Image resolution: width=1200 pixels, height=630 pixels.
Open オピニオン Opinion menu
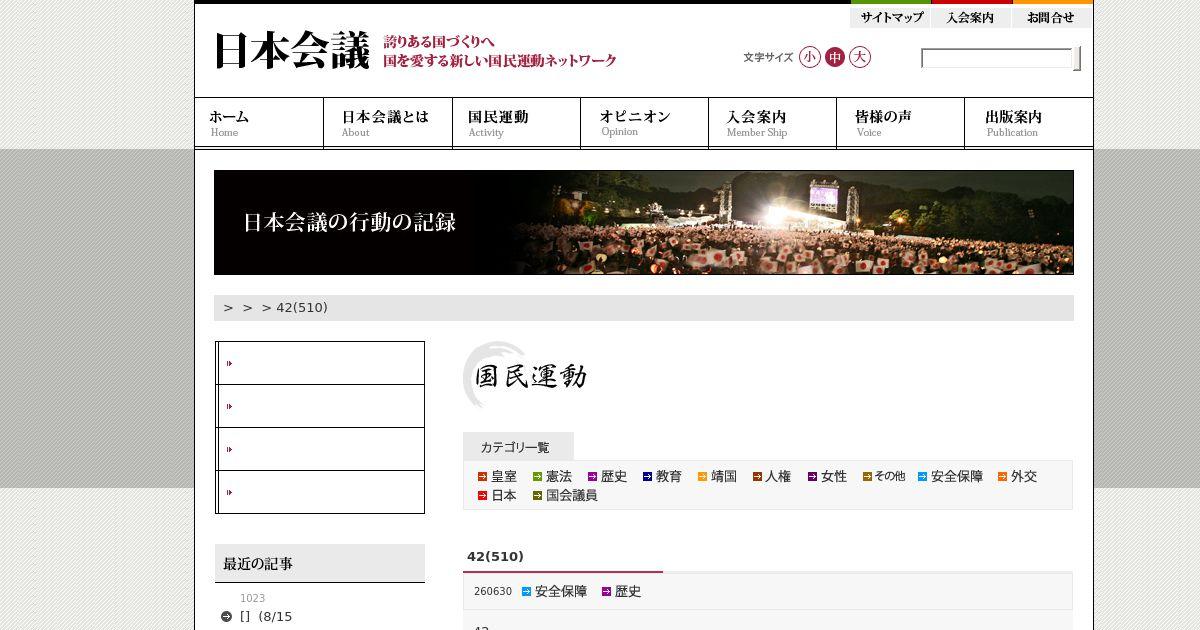click(x=644, y=123)
